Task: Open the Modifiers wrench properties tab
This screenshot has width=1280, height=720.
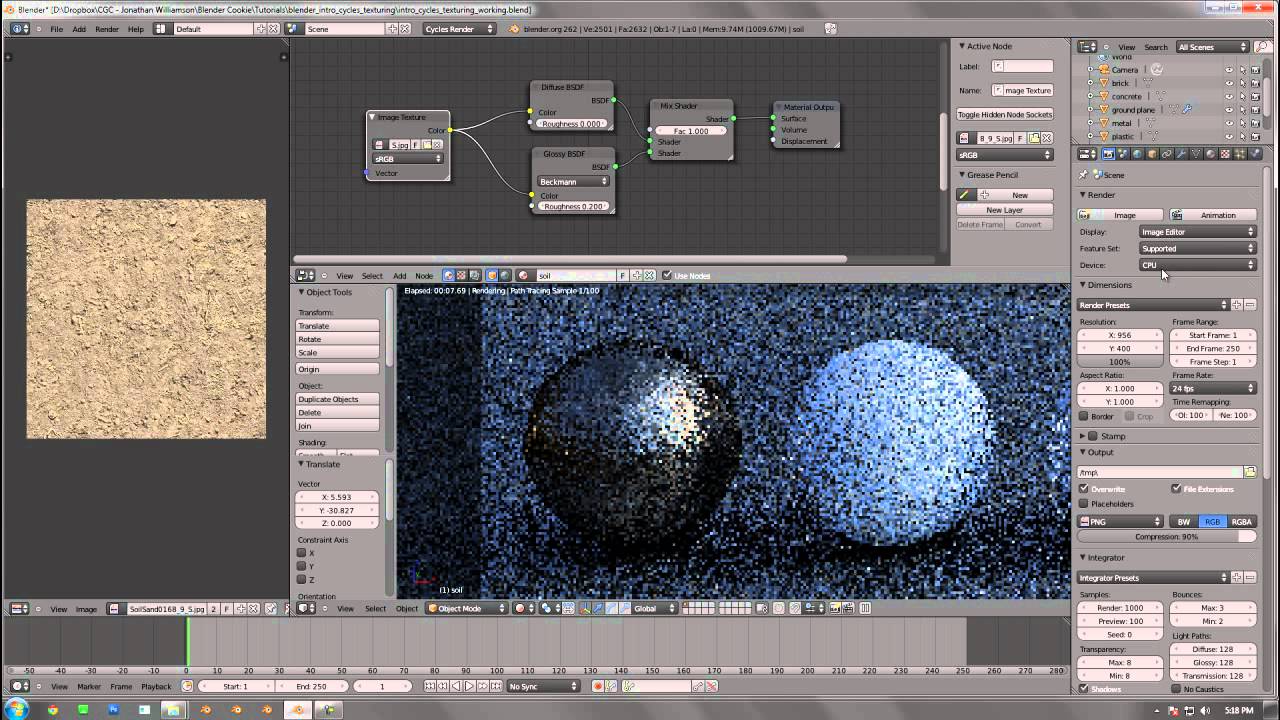Action: click(x=1181, y=154)
